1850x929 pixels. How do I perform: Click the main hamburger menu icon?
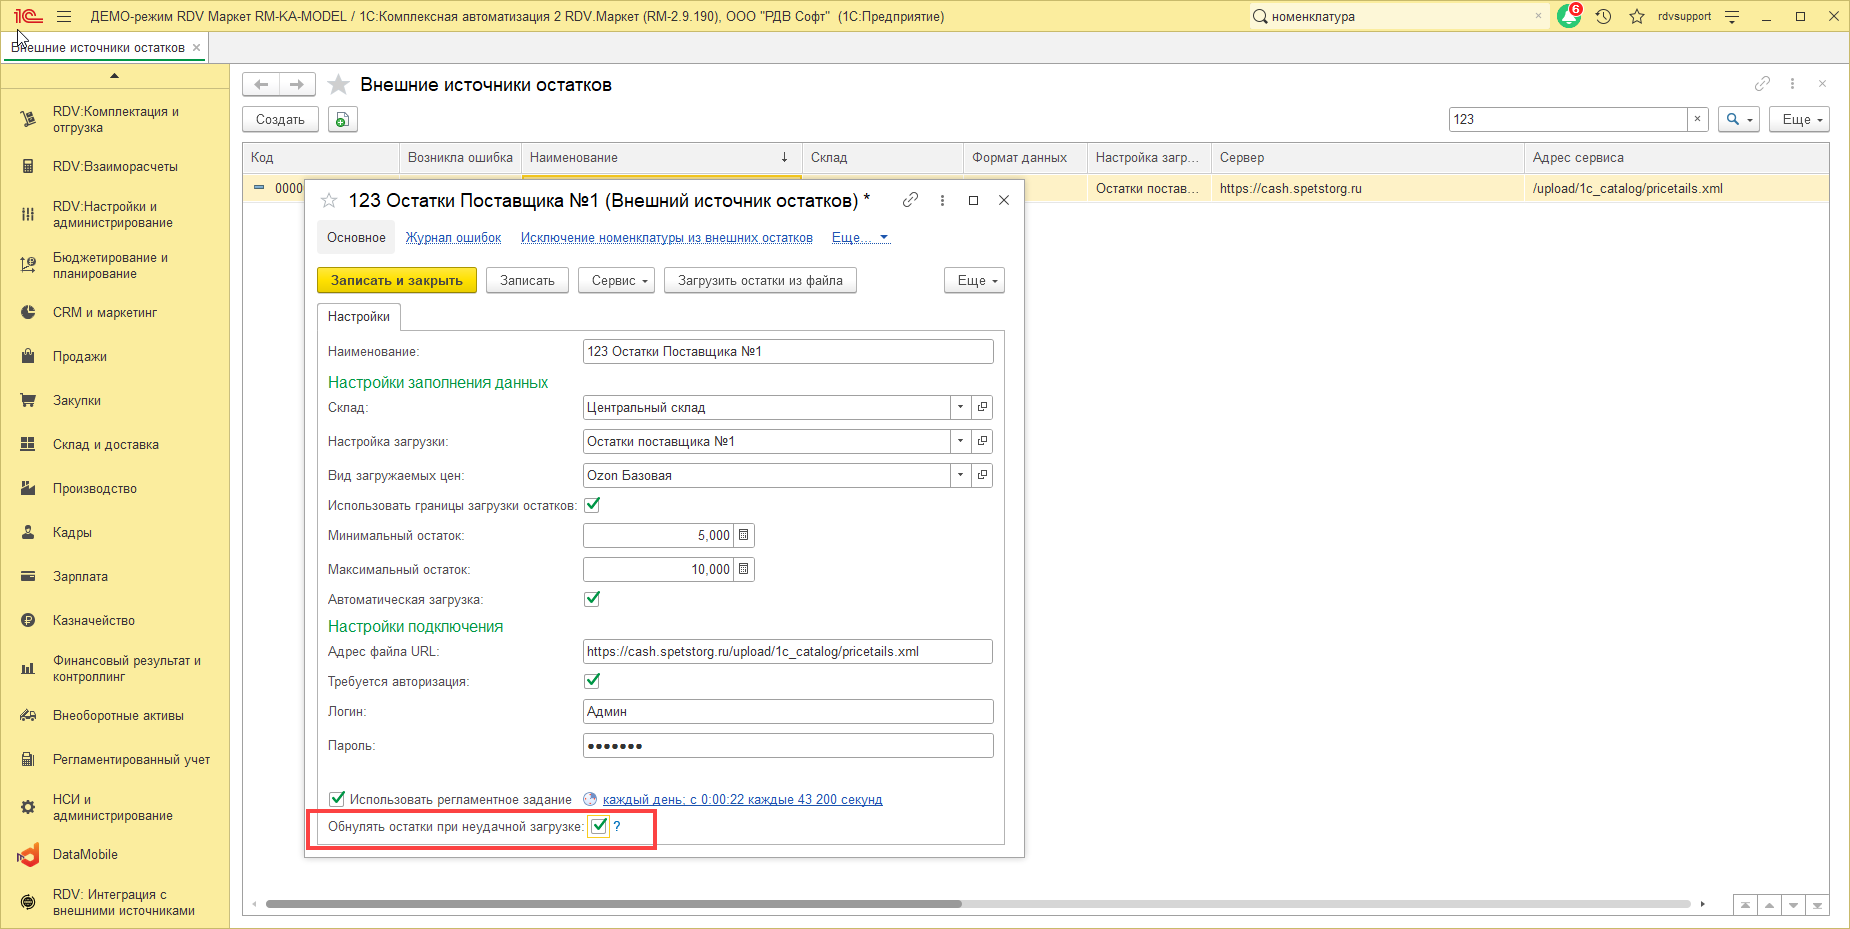[x=64, y=16]
